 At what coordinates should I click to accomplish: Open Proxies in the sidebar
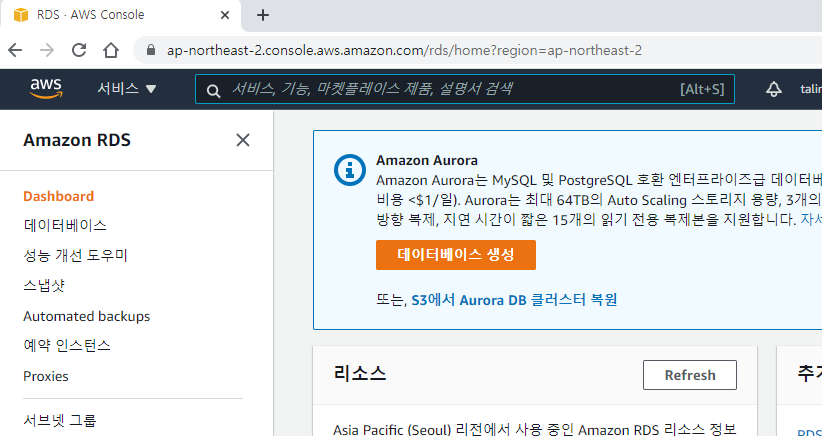click(x=46, y=376)
